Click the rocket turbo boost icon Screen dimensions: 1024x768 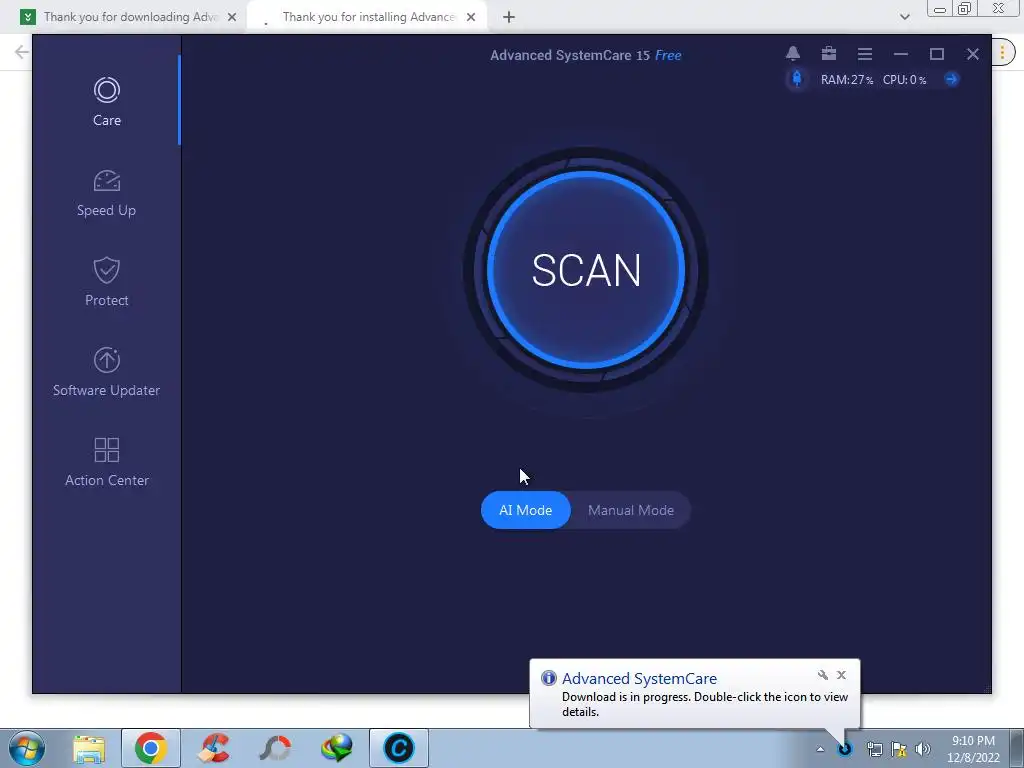coord(797,79)
